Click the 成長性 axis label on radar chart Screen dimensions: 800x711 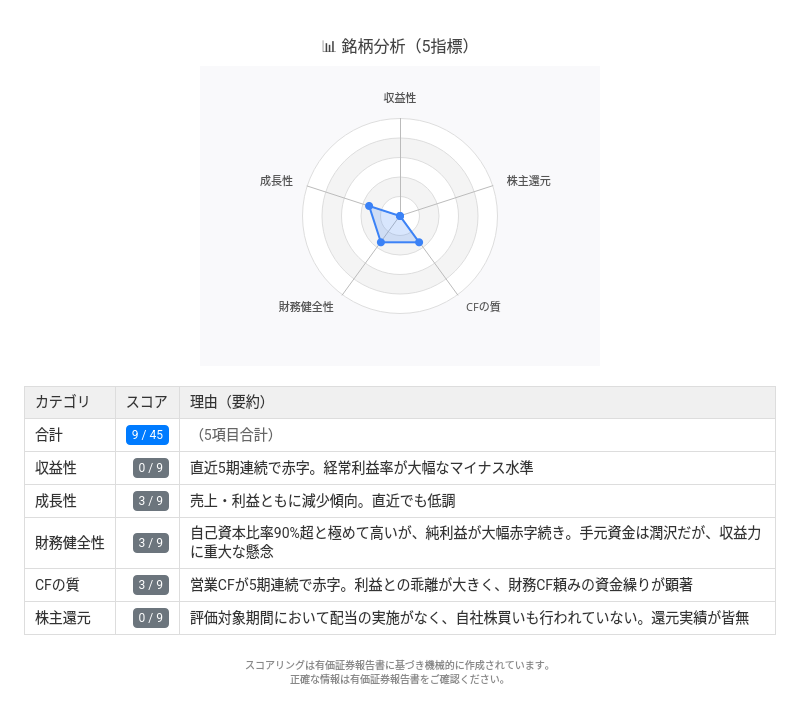(276, 181)
